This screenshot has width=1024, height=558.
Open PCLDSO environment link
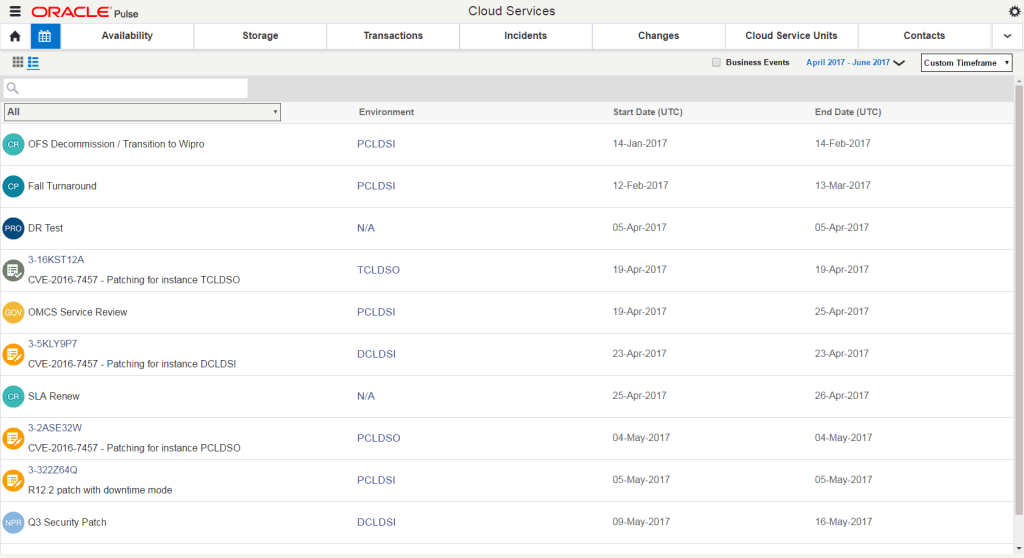(x=379, y=438)
